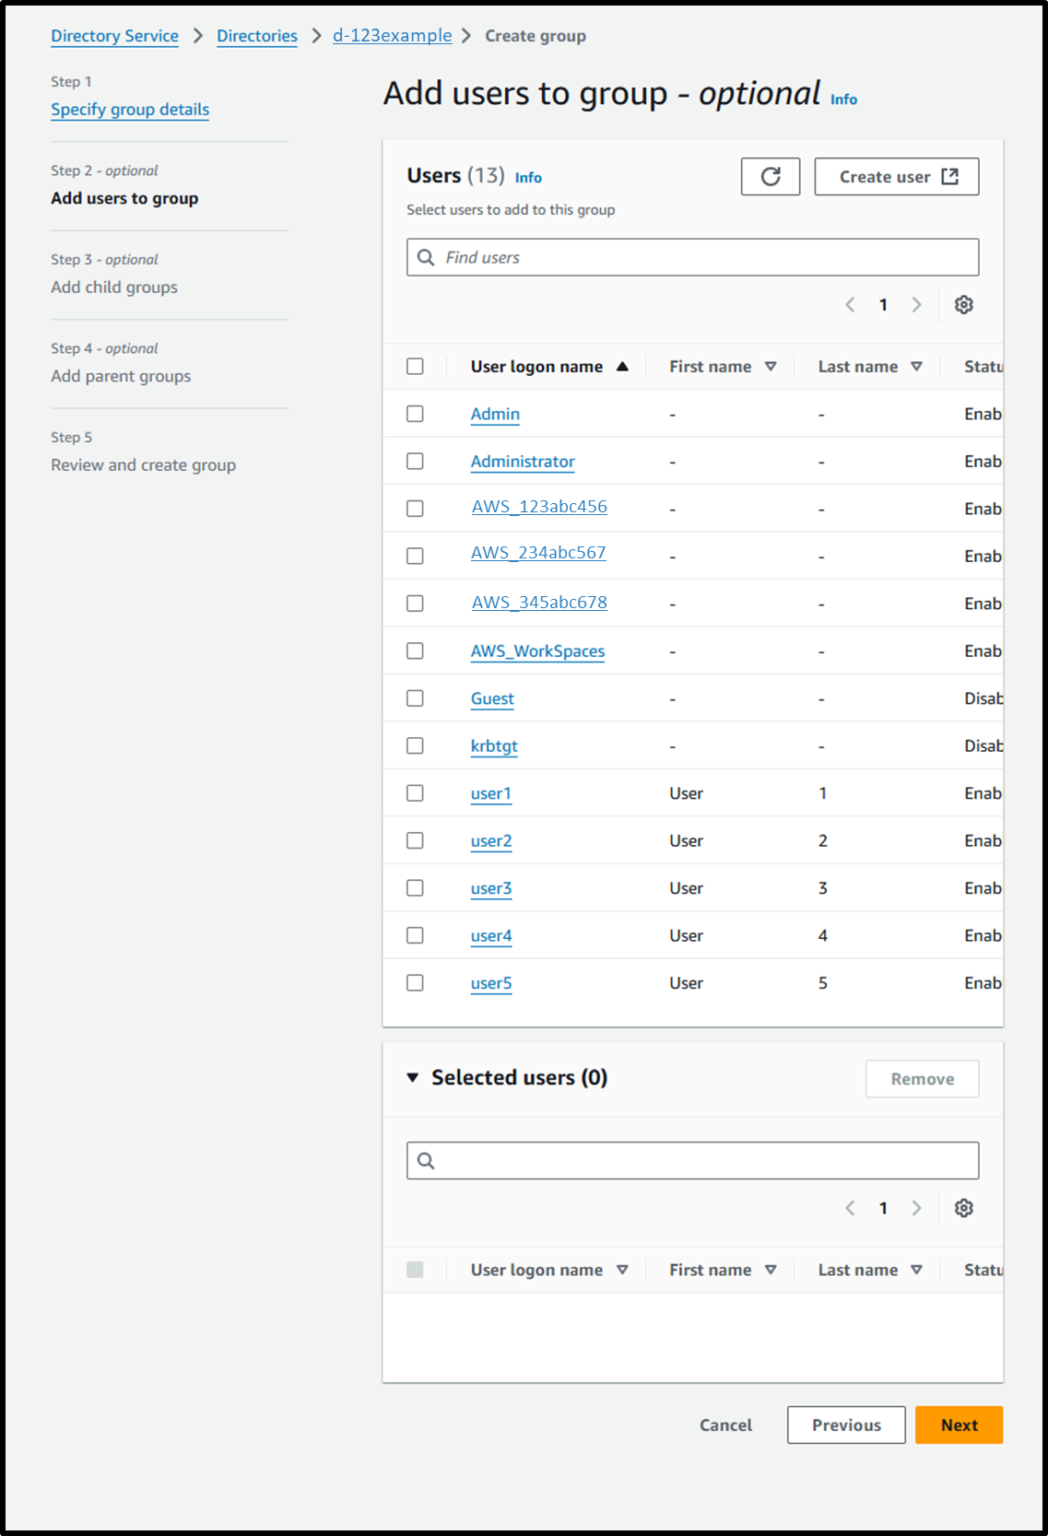Go to next page of the Users list

coord(917,305)
